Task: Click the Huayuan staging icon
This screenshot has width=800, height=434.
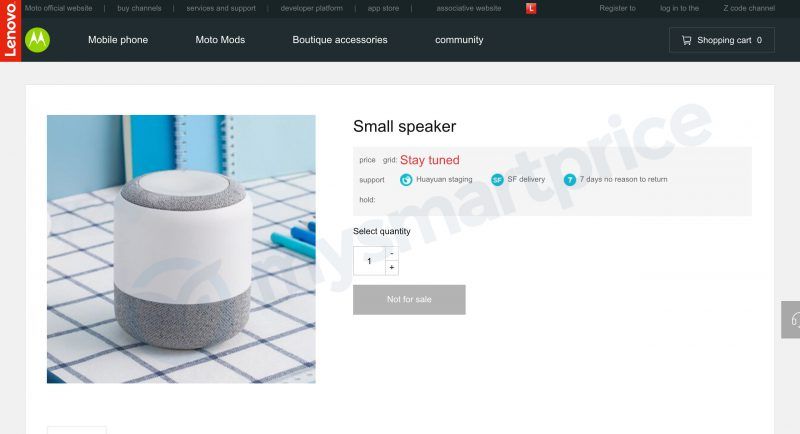Action: [x=406, y=180]
